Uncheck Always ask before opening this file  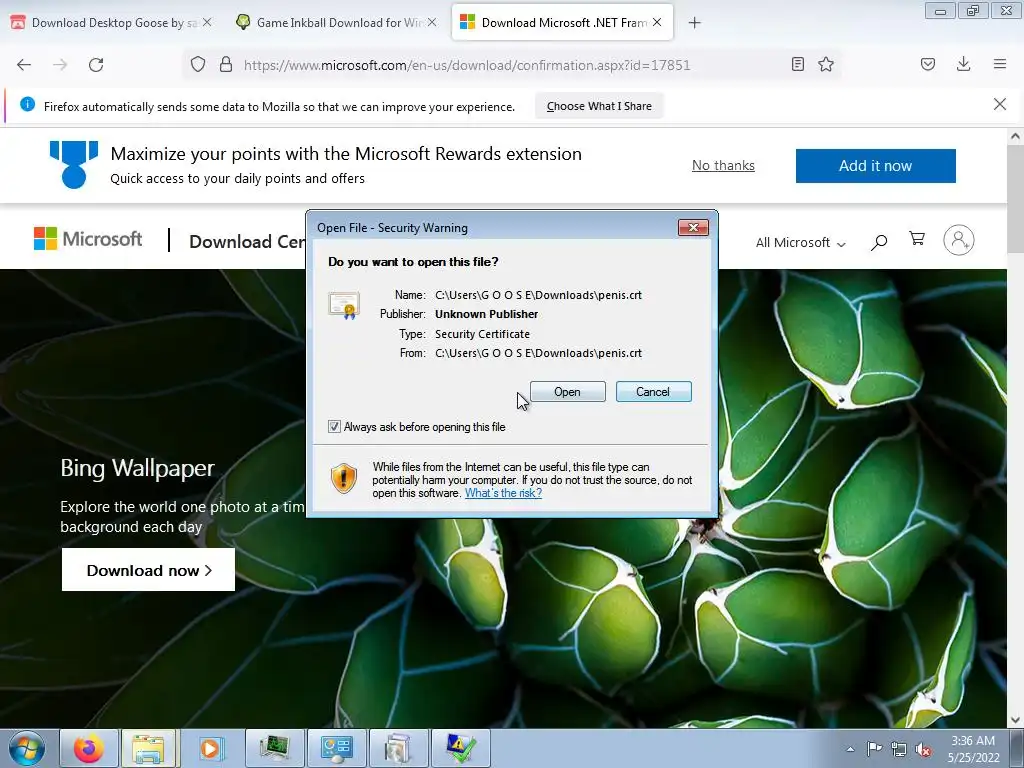click(334, 426)
